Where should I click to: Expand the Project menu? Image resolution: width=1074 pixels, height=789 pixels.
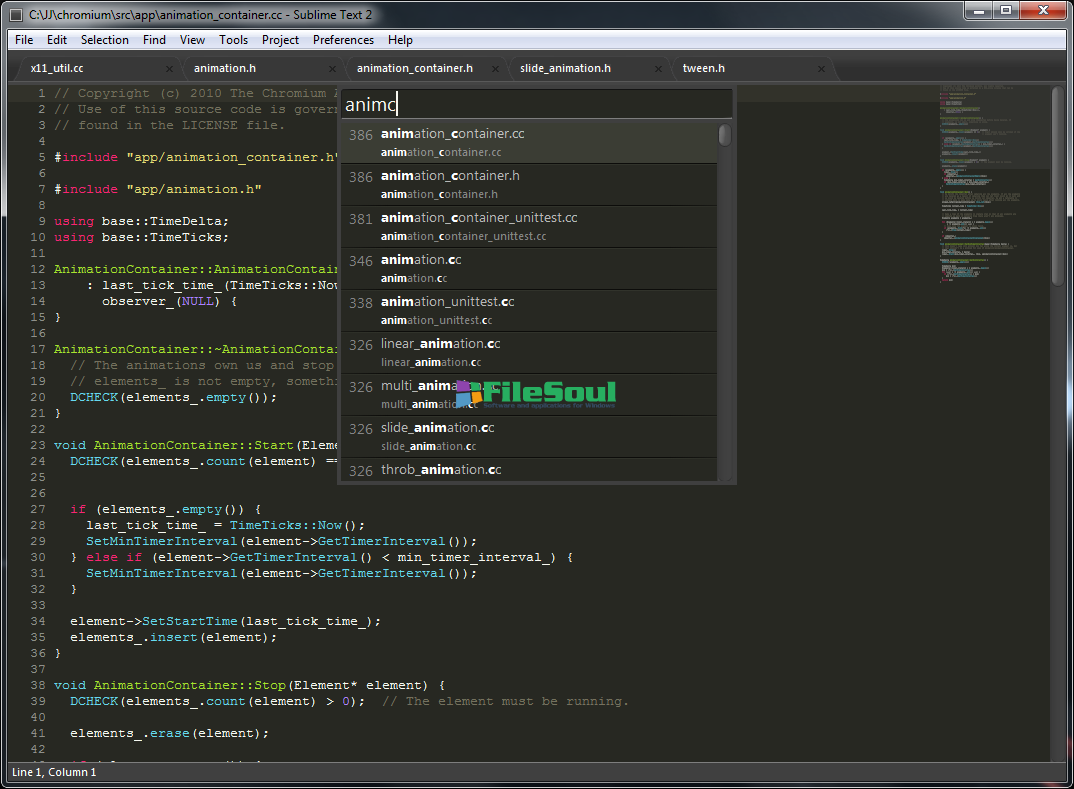click(x=280, y=40)
